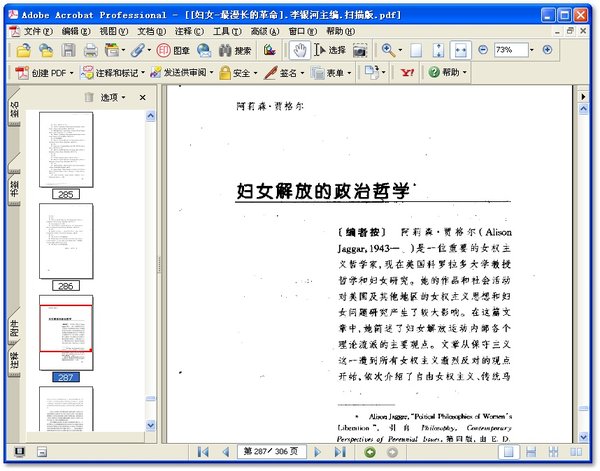Image resolution: width=600 pixels, height=471 pixels.
Task: Open the 视图 menu
Action: pyautogui.click(x=114, y=31)
